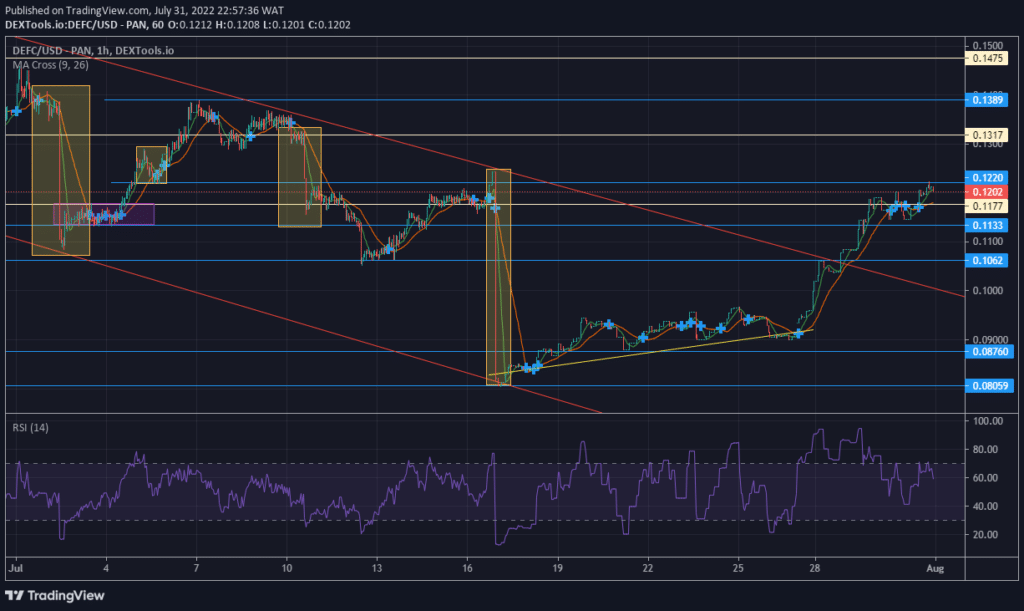Viewport: 1024px width, 611px height.
Task: Click the 28 date label on time axis
Action: pyautogui.click(x=814, y=569)
